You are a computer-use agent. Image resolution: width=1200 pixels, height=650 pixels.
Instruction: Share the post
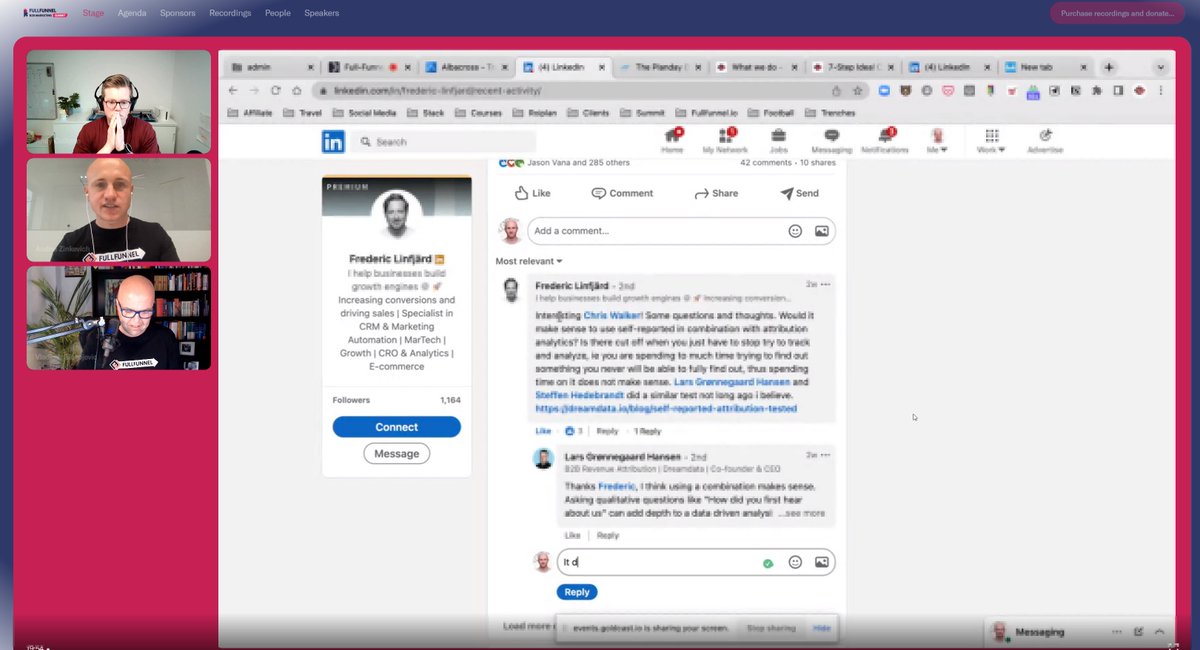coord(715,193)
